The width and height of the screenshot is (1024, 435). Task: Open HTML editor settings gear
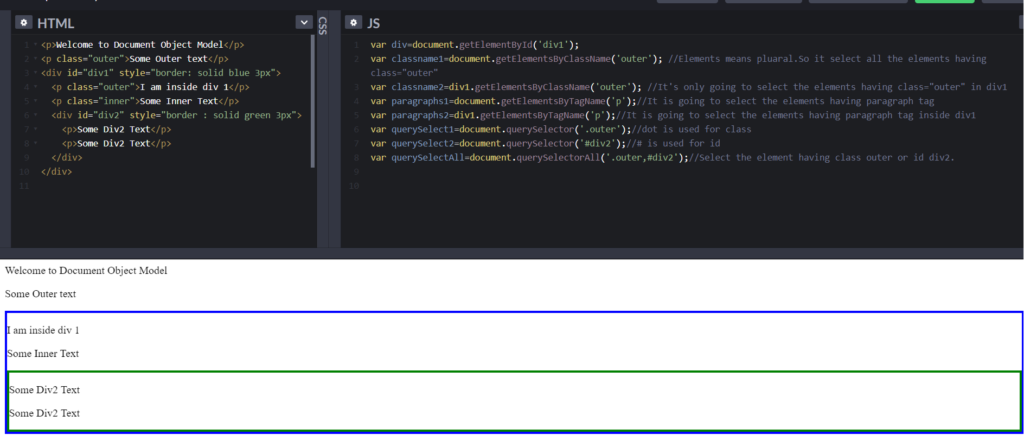pyautogui.click(x=24, y=22)
